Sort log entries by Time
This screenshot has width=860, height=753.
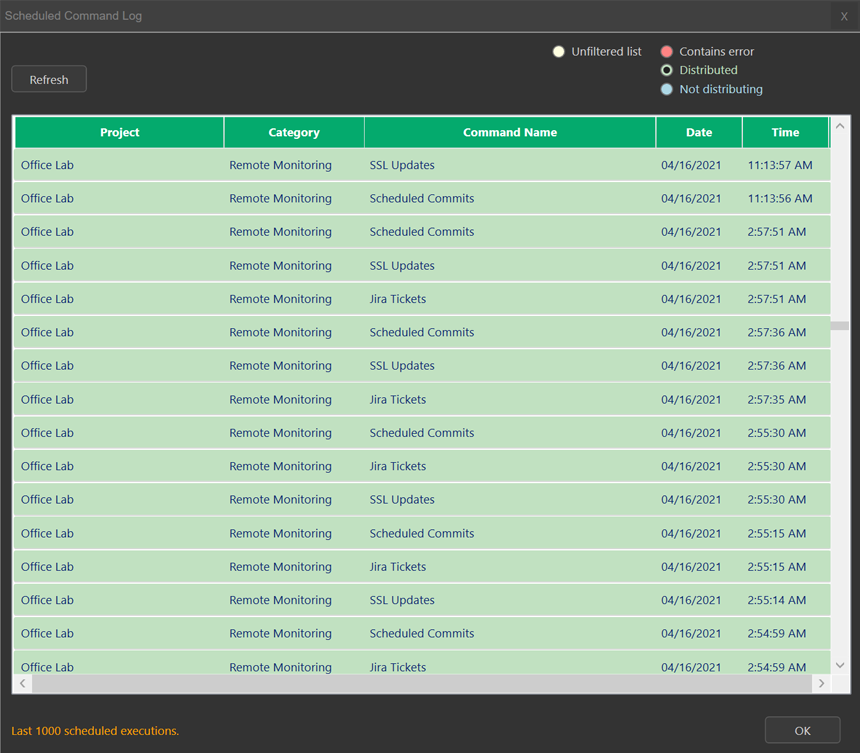tap(785, 132)
